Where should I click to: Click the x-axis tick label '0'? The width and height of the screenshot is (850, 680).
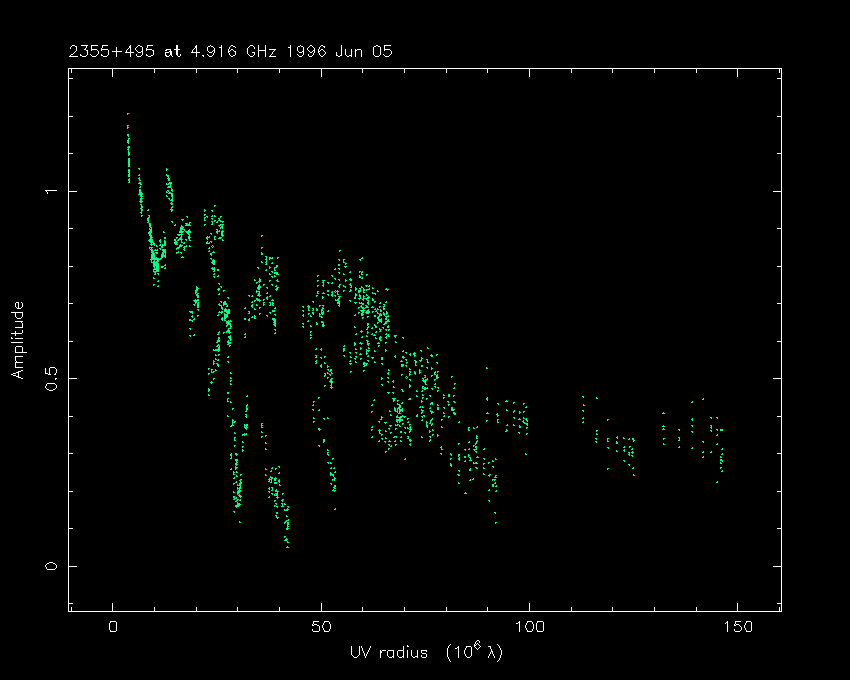coord(113,627)
